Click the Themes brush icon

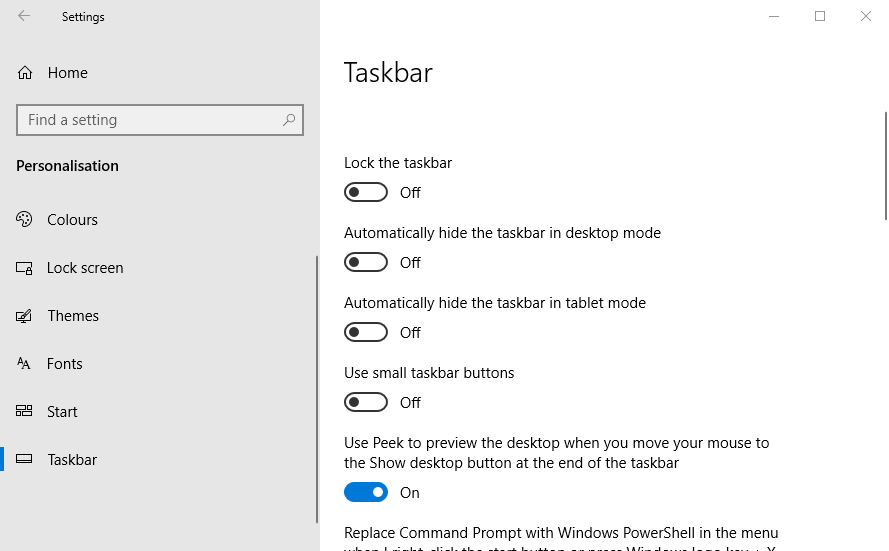click(x=24, y=316)
